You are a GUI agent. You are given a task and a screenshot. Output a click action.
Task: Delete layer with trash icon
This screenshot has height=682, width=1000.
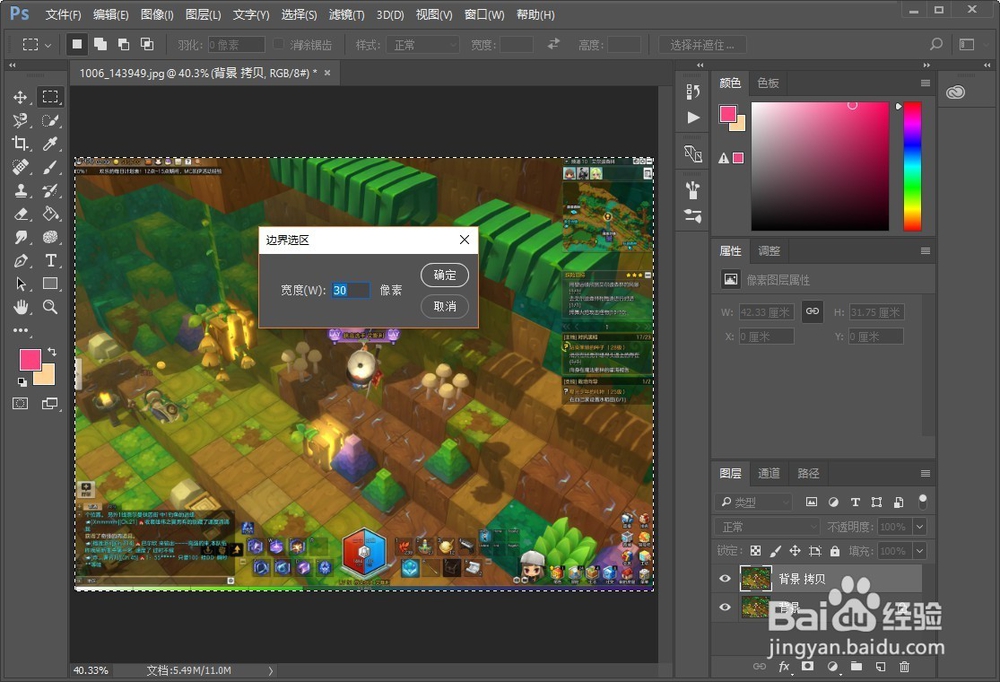(904, 667)
